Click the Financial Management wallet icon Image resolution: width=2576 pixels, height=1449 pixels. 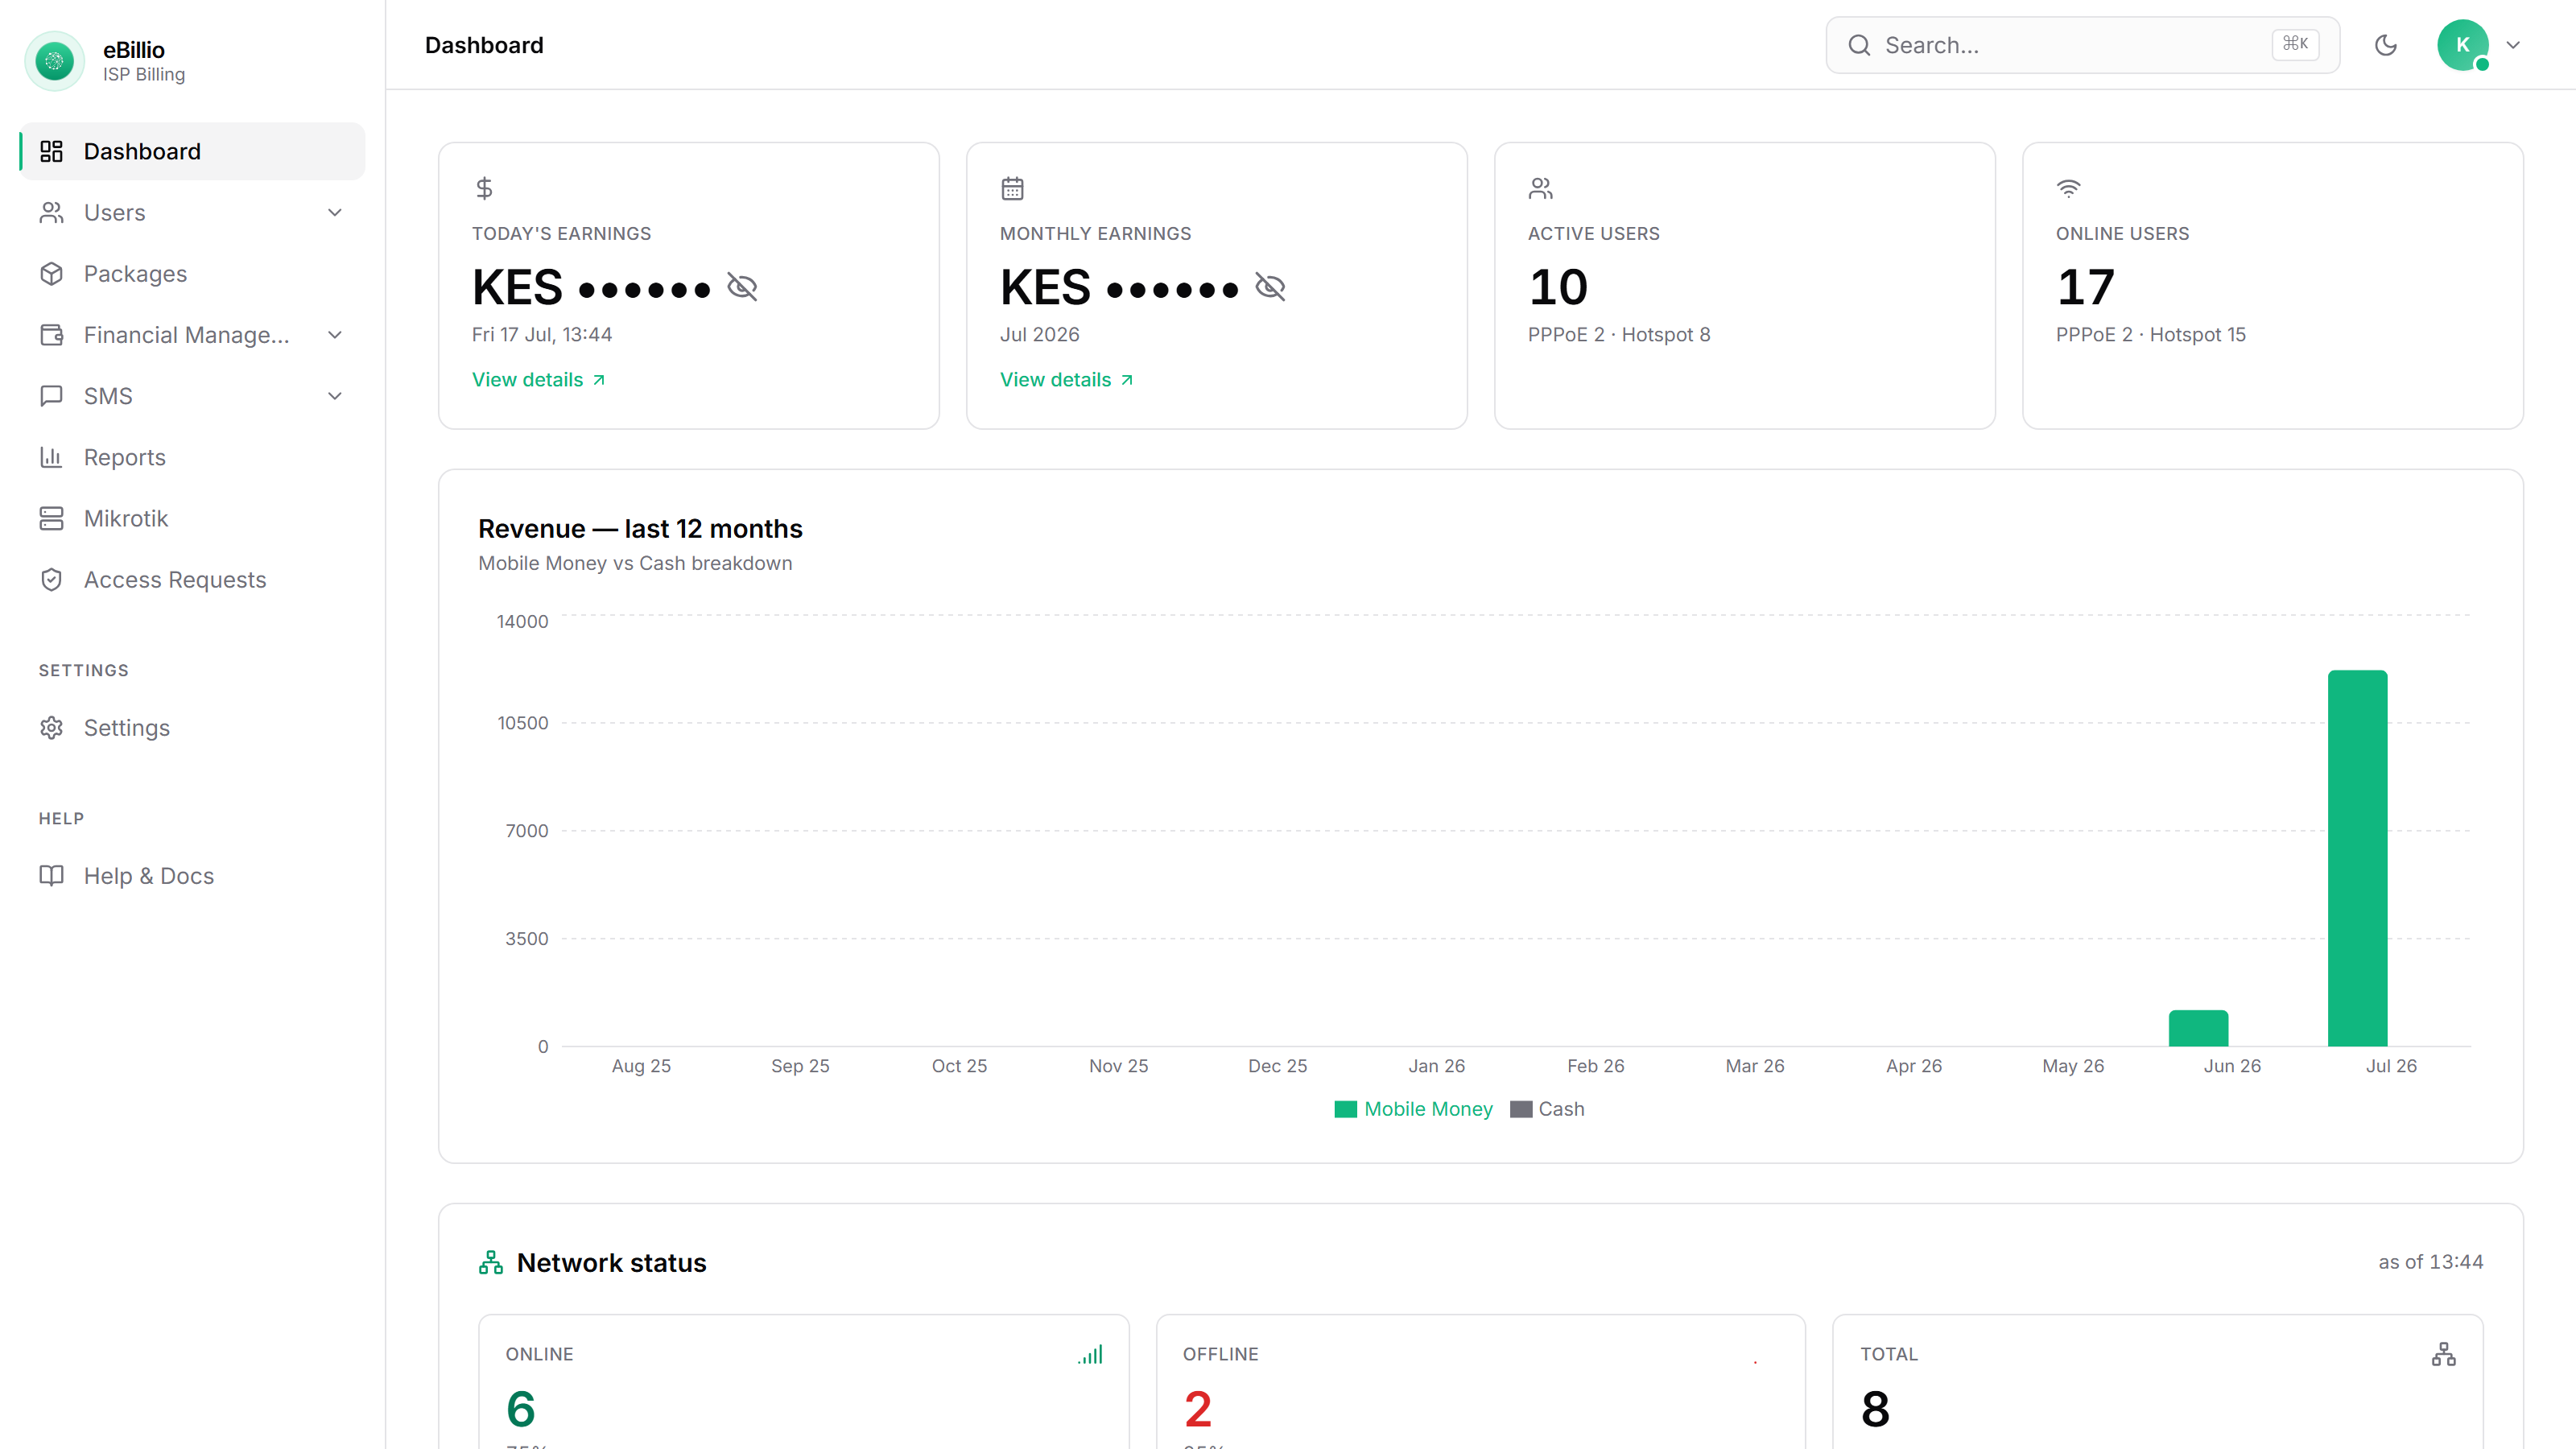pyautogui.click(x=51, y=334)
